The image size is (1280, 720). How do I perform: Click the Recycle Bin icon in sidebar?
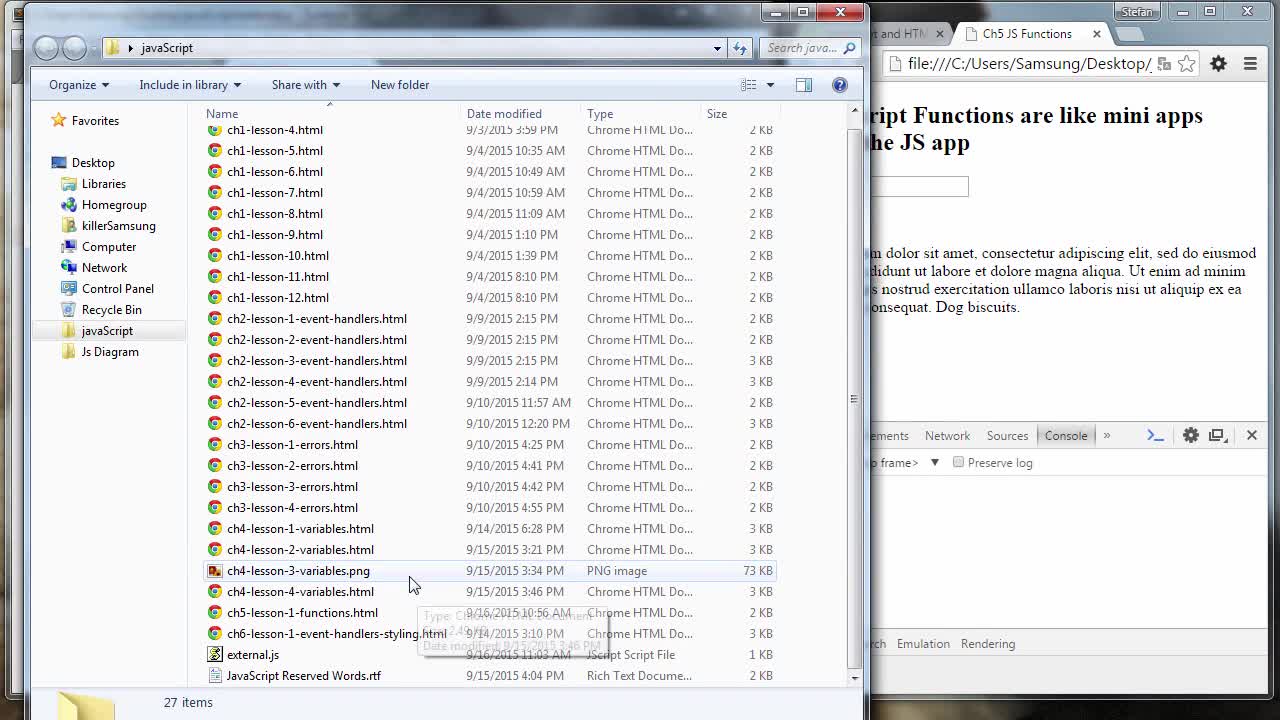click(69, 310)
